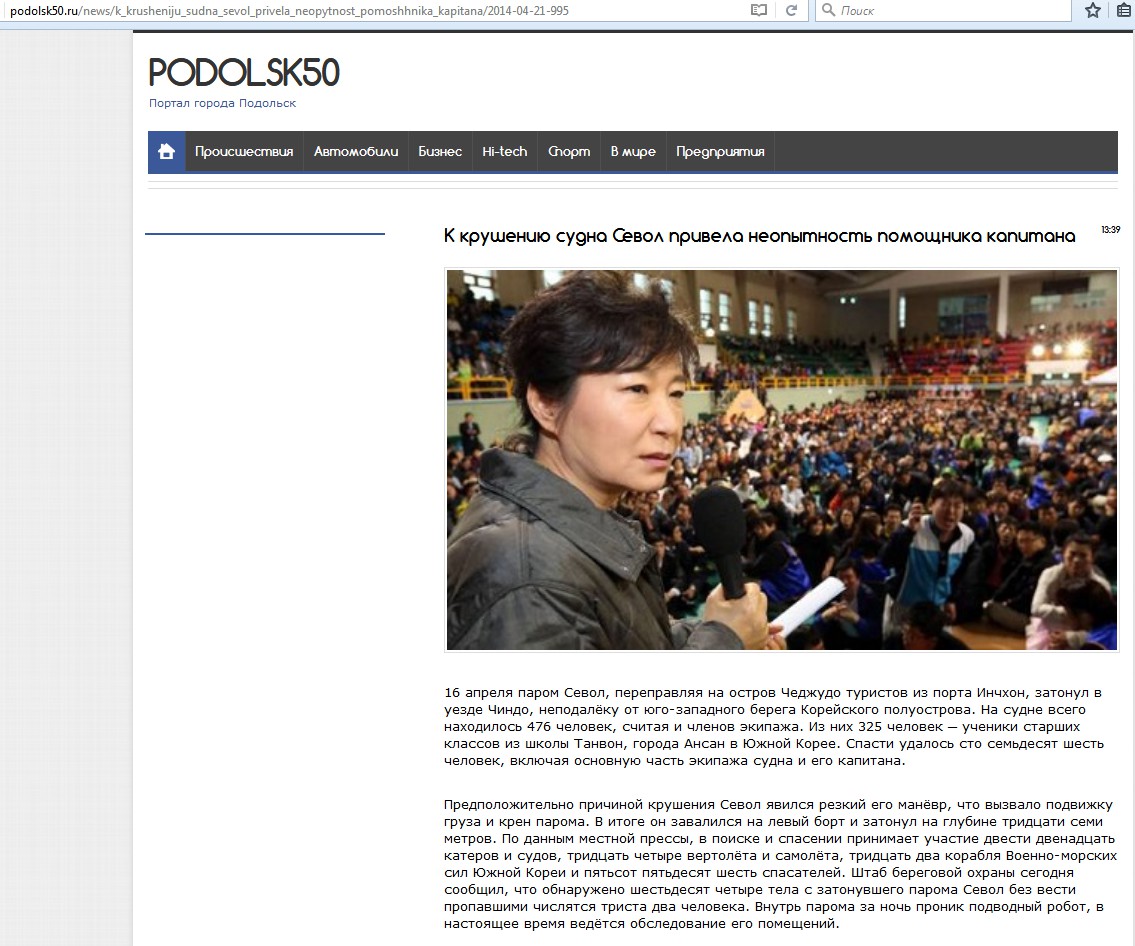This screenshot has width=1135, height=946.
Task: Click the reader view icon in address bar
Action: [759, 10]
